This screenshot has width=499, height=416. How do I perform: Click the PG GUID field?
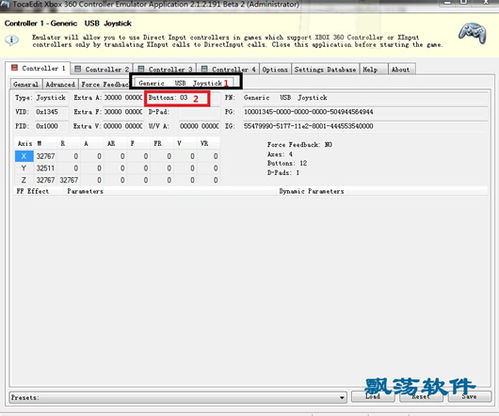[365, 112]
